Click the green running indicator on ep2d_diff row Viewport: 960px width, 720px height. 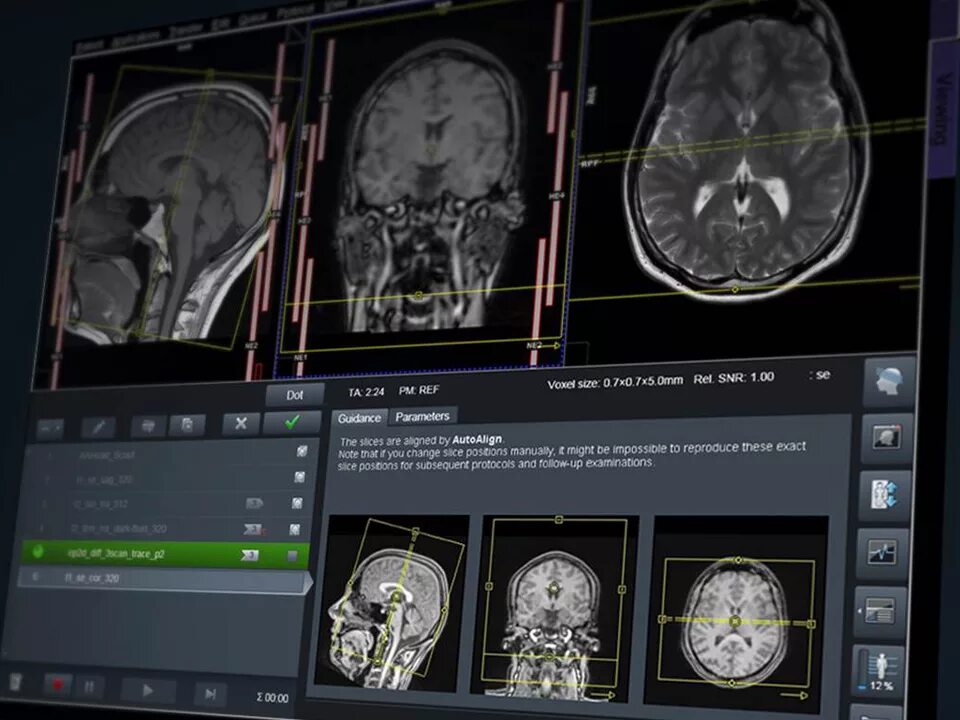(x=38, y=552)
